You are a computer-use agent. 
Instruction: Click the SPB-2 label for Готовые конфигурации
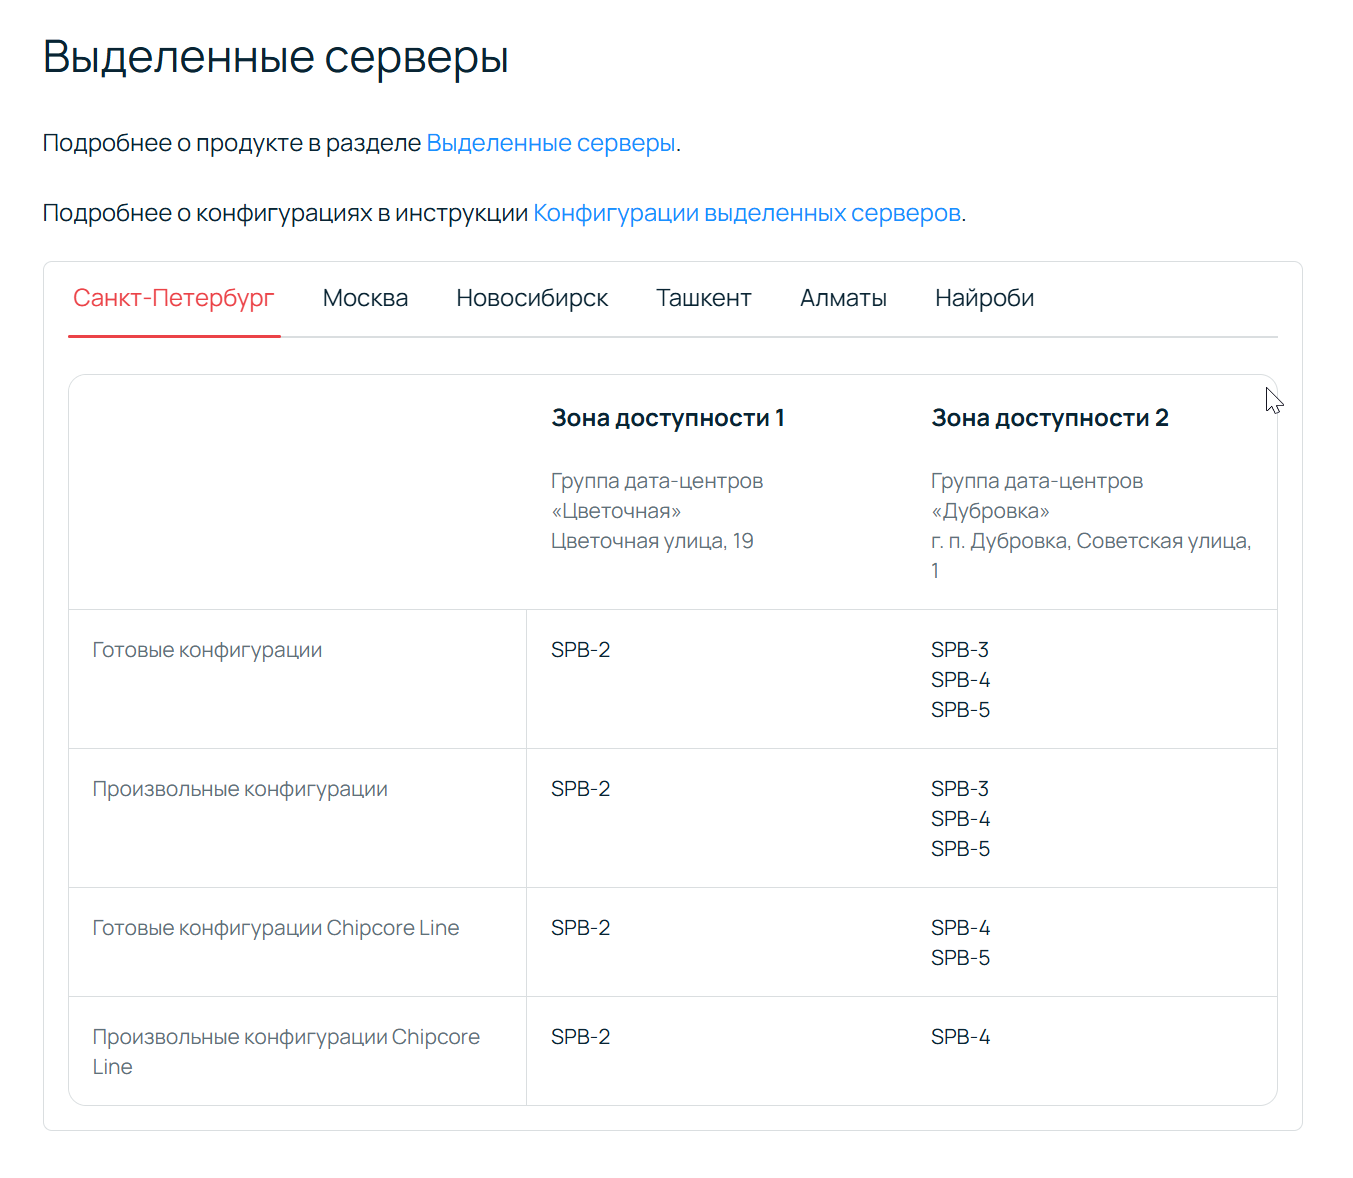[580, 649]
